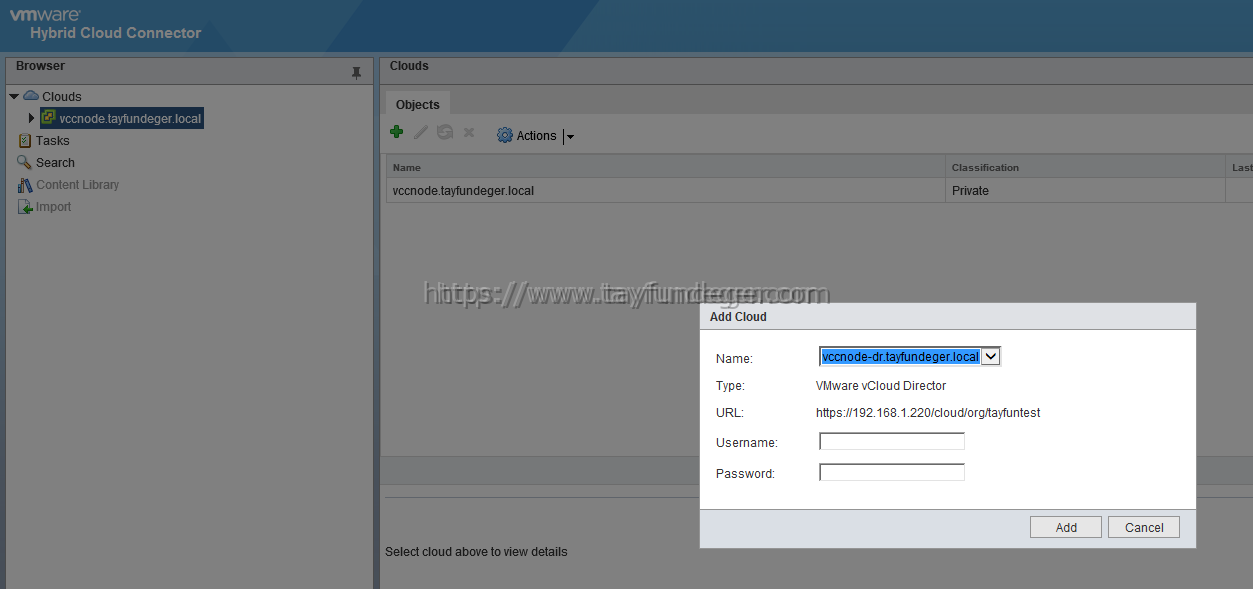Open Search in the Browser panel
The width and height of the screenshot is (1253, 589).
55,163
